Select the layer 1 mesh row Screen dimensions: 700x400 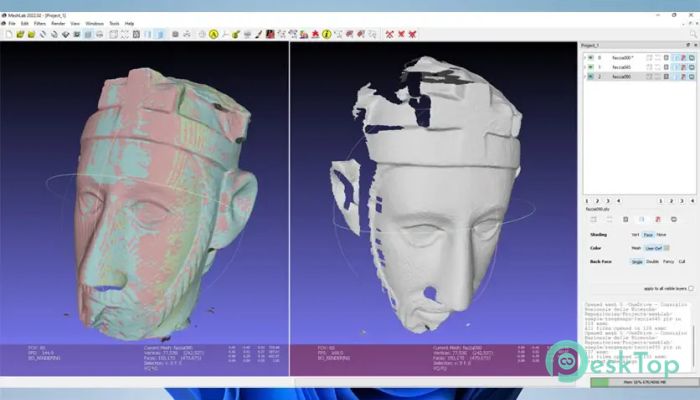(x=640, y=67)
